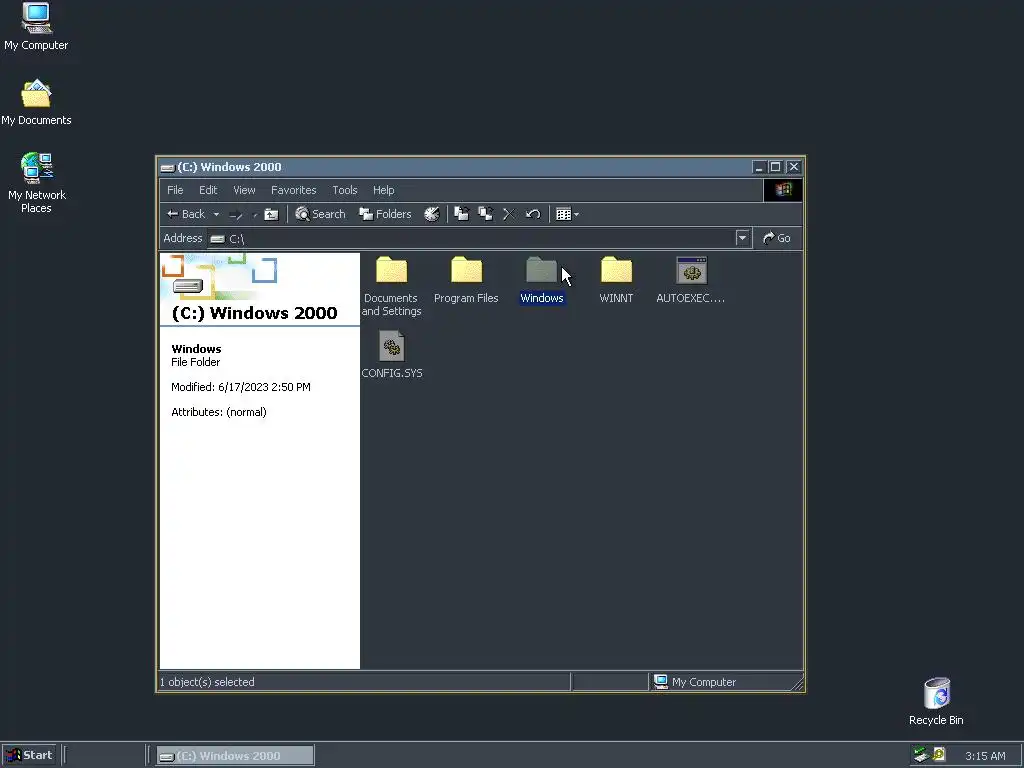
Task: Click the My Documents desktop icon
Action: point(36,103)
